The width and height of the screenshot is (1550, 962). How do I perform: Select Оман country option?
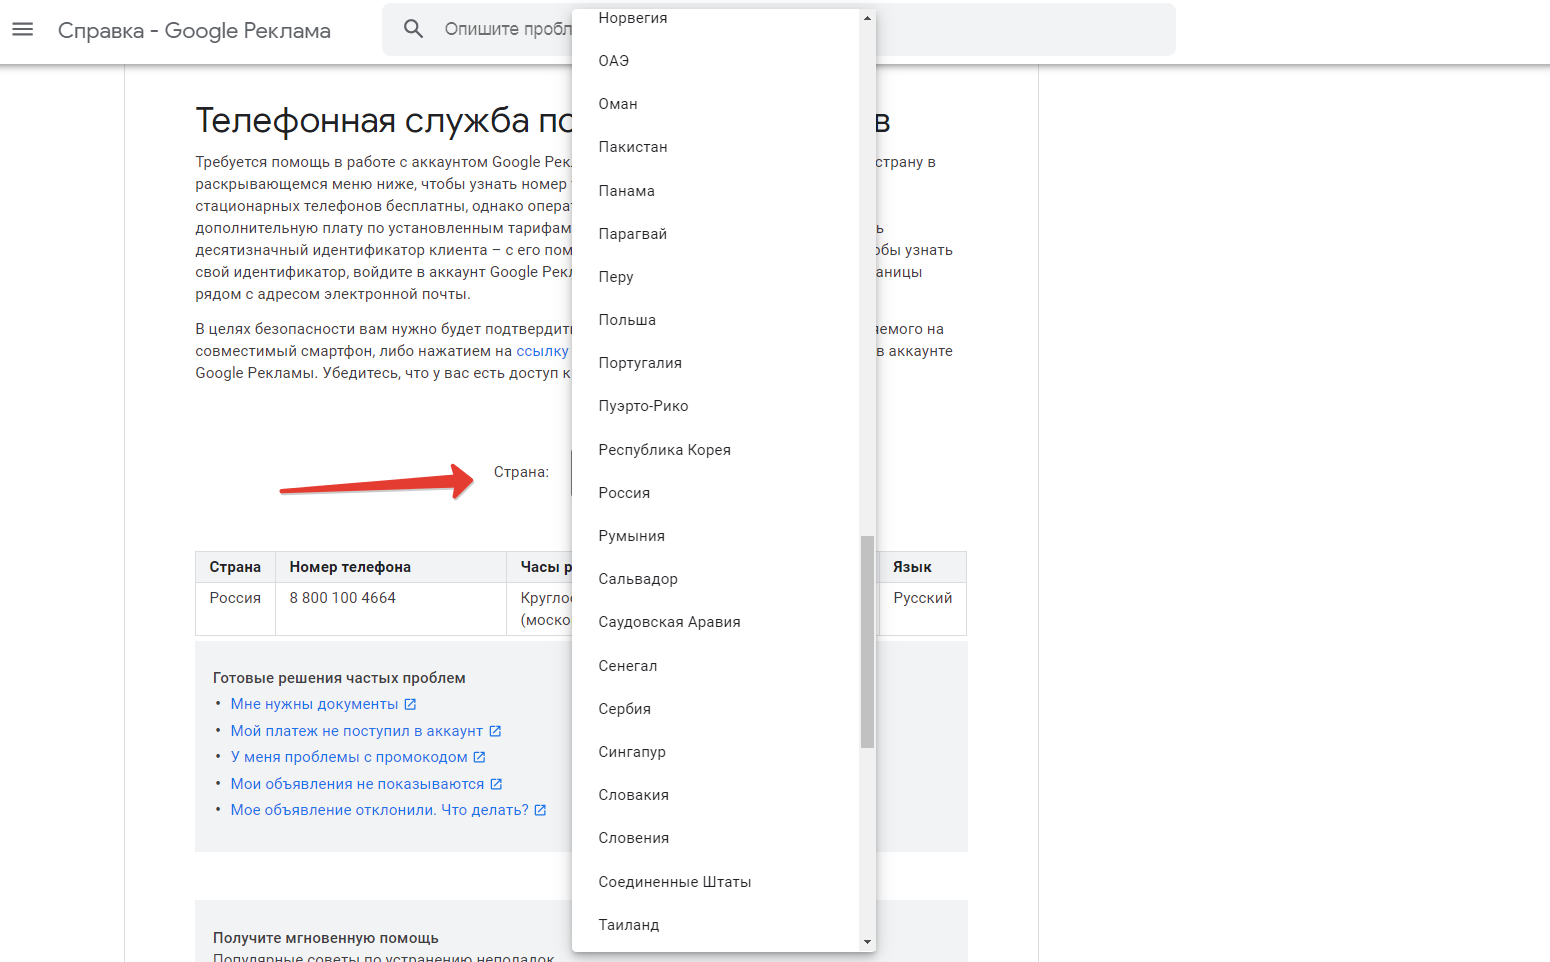point(715,104)
